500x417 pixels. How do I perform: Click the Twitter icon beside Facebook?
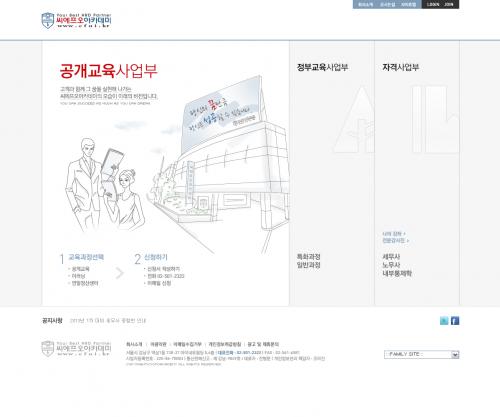click(x=444, y=321)
